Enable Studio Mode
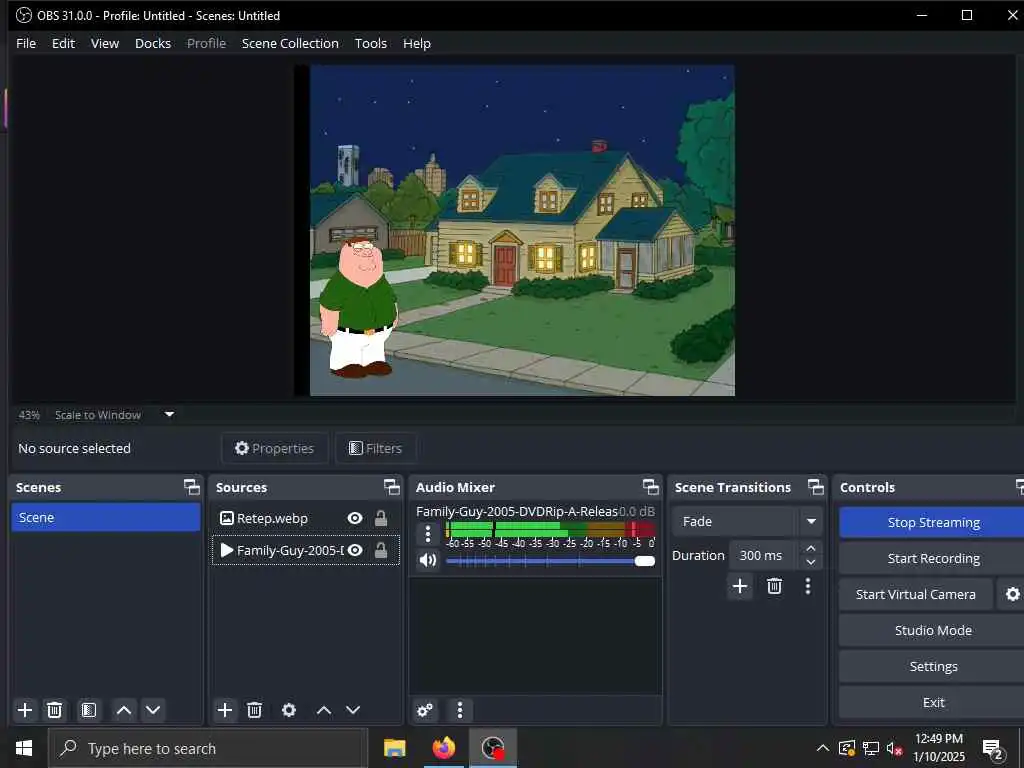 coord(933,630)
